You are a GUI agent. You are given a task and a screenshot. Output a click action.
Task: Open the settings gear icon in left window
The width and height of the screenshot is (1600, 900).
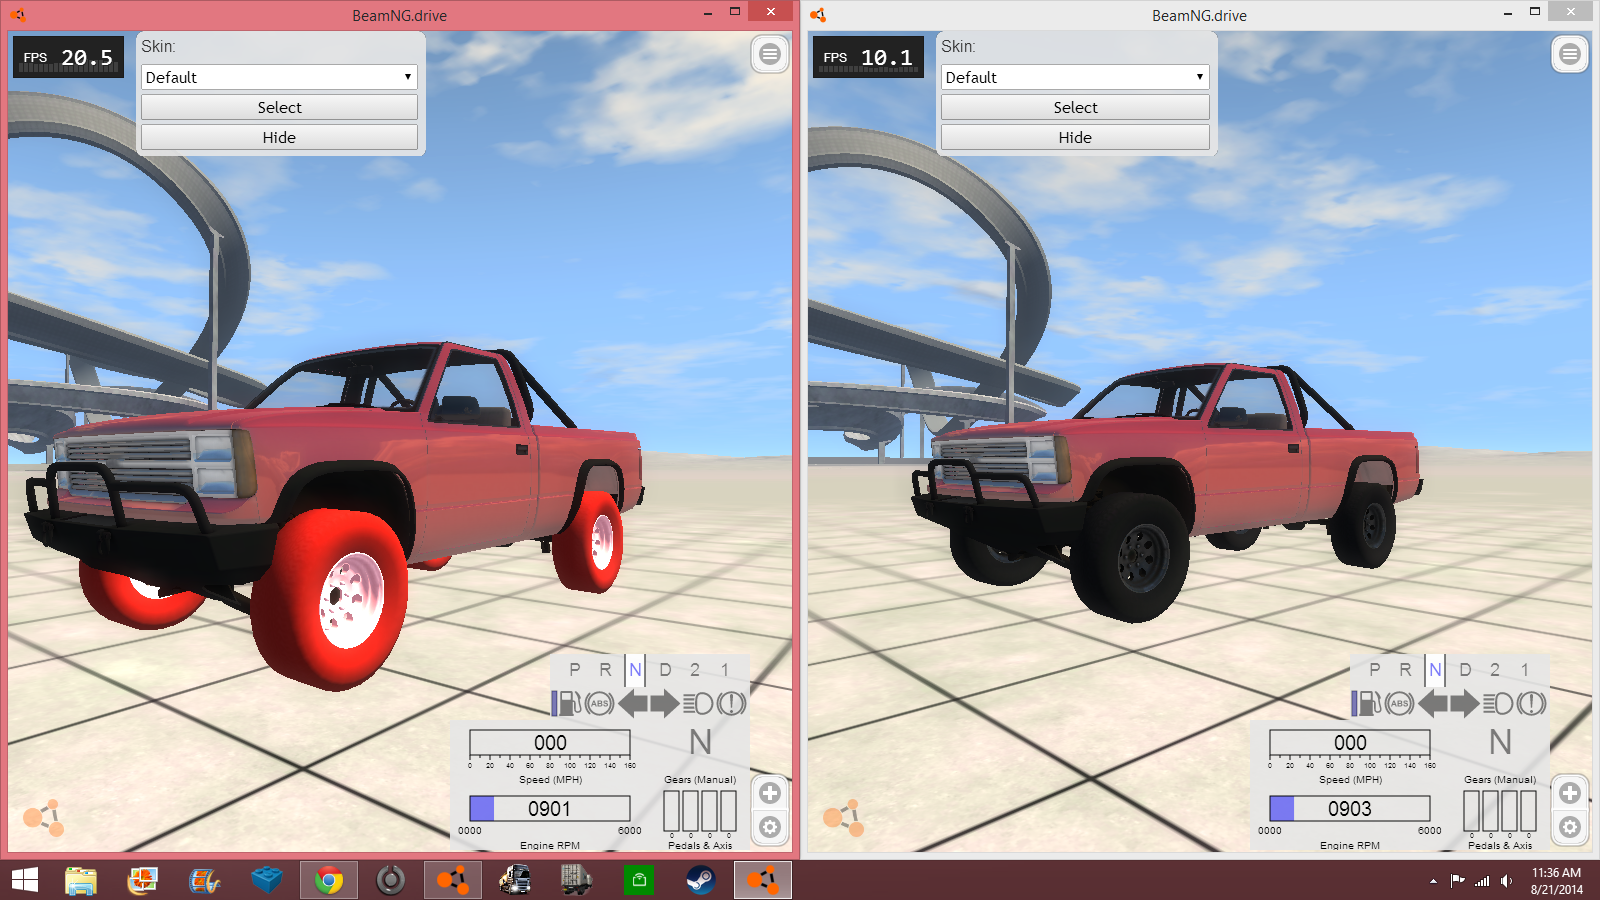coord(770,827)
